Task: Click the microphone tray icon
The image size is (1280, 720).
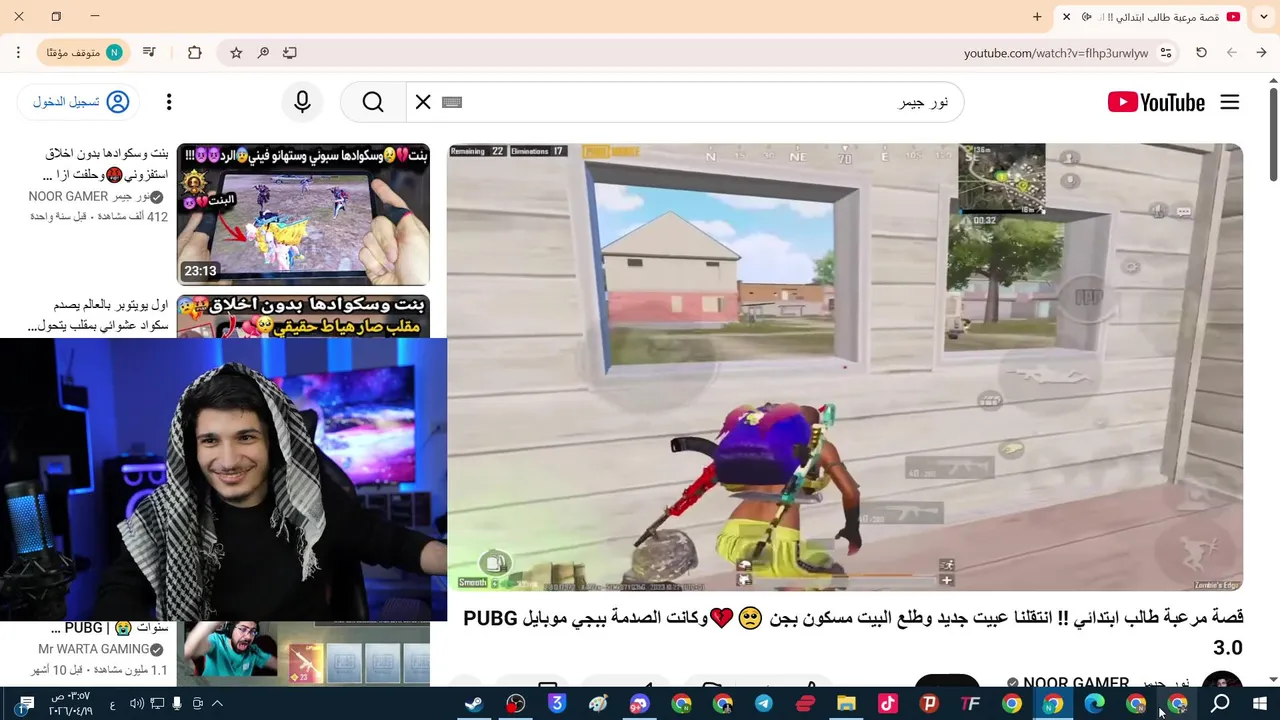Action: [178, 704]
